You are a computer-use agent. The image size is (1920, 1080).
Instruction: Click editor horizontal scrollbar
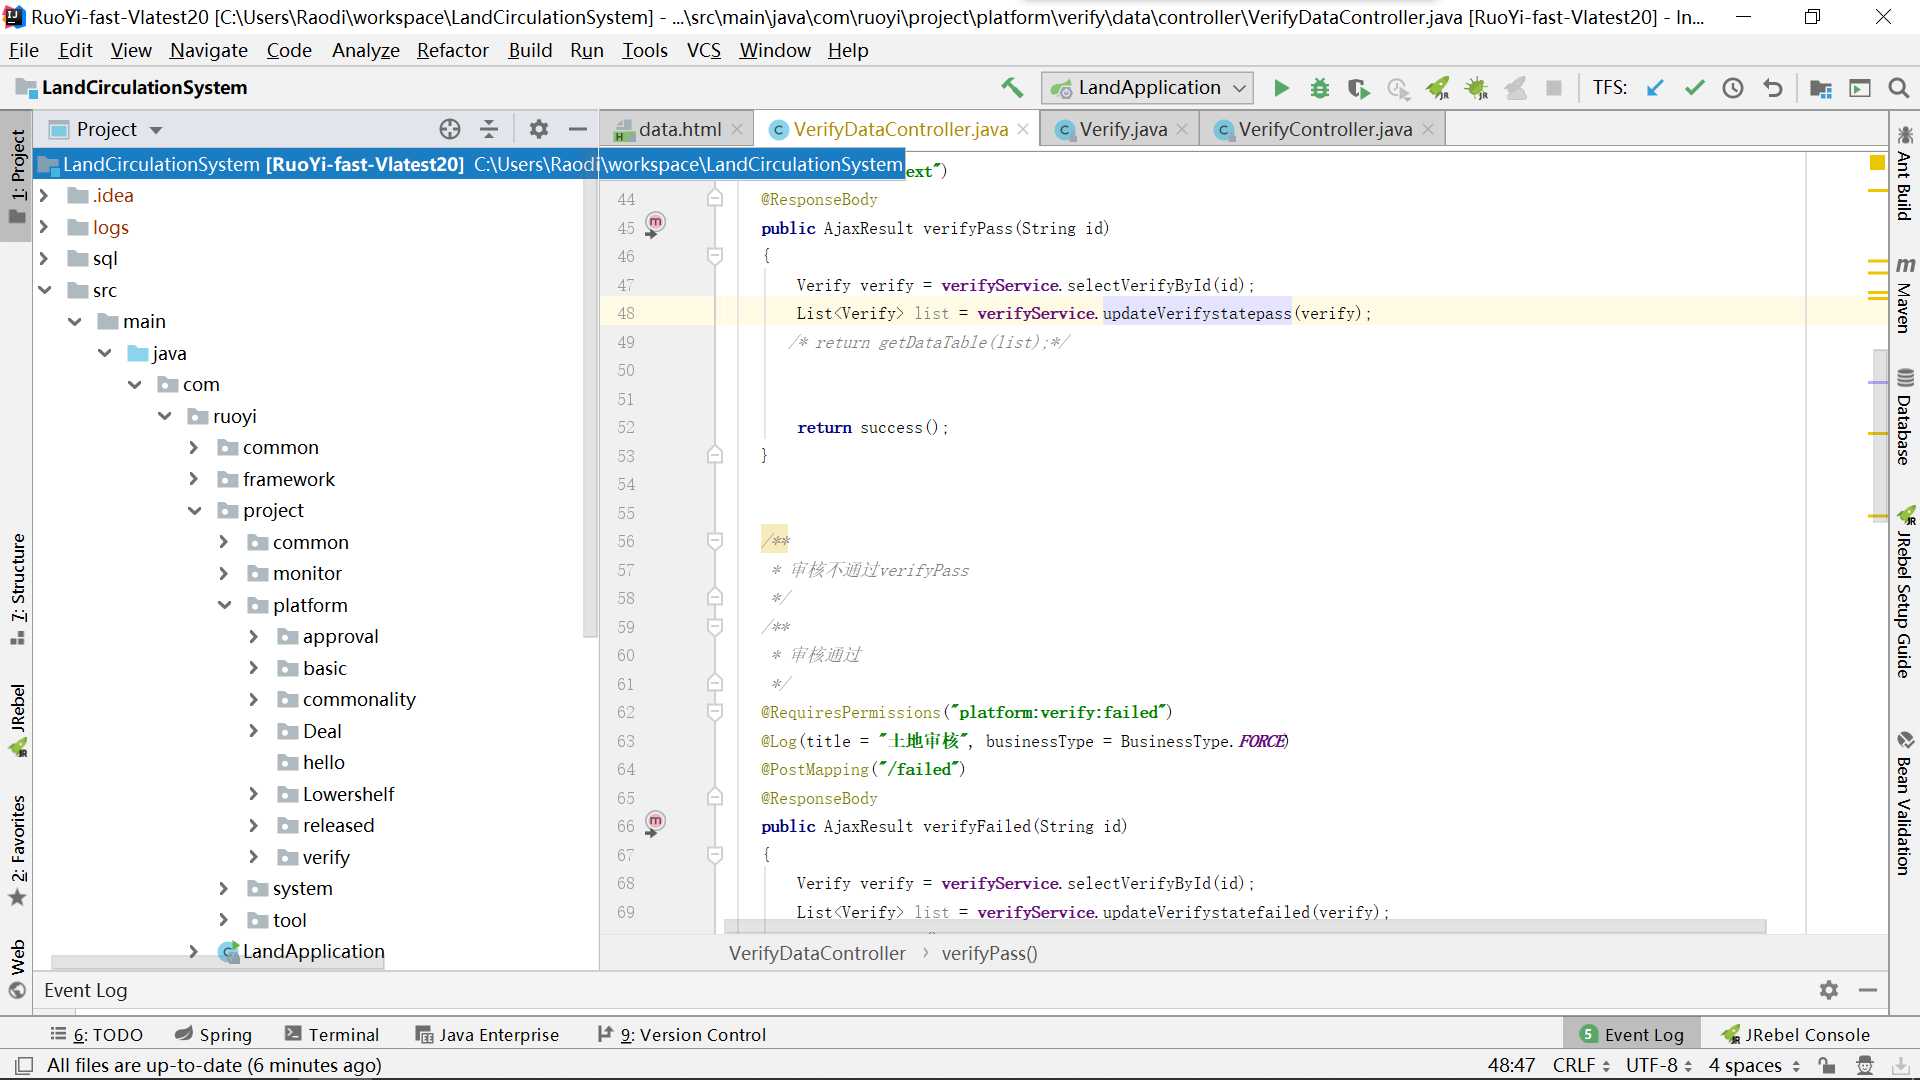(1245, 926)
